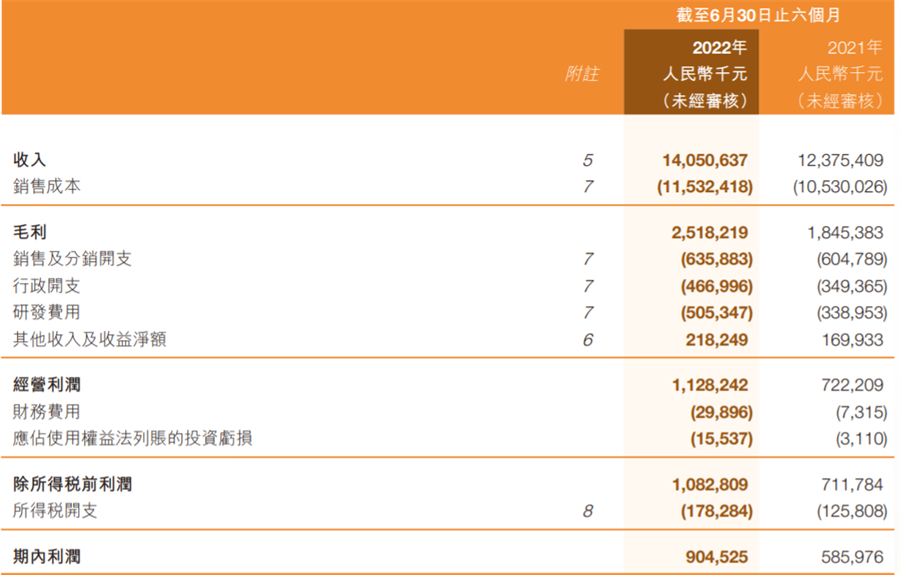Select the 銷售及分銷開支 row label
900x575 pixels.
(x=72, y=258)
